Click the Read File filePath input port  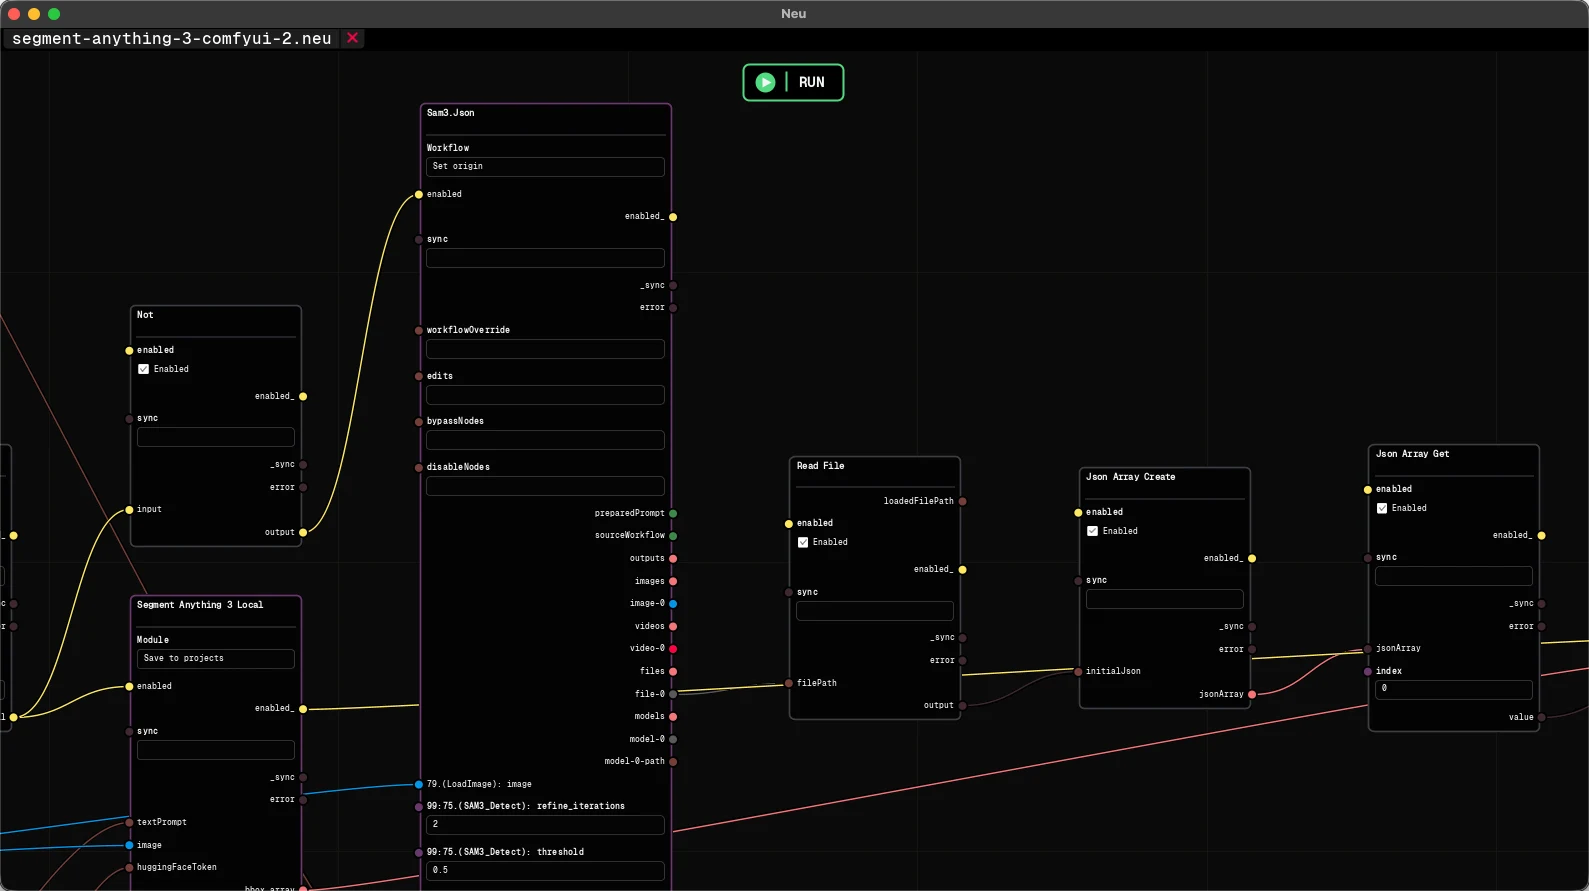[x=789, y=684]
